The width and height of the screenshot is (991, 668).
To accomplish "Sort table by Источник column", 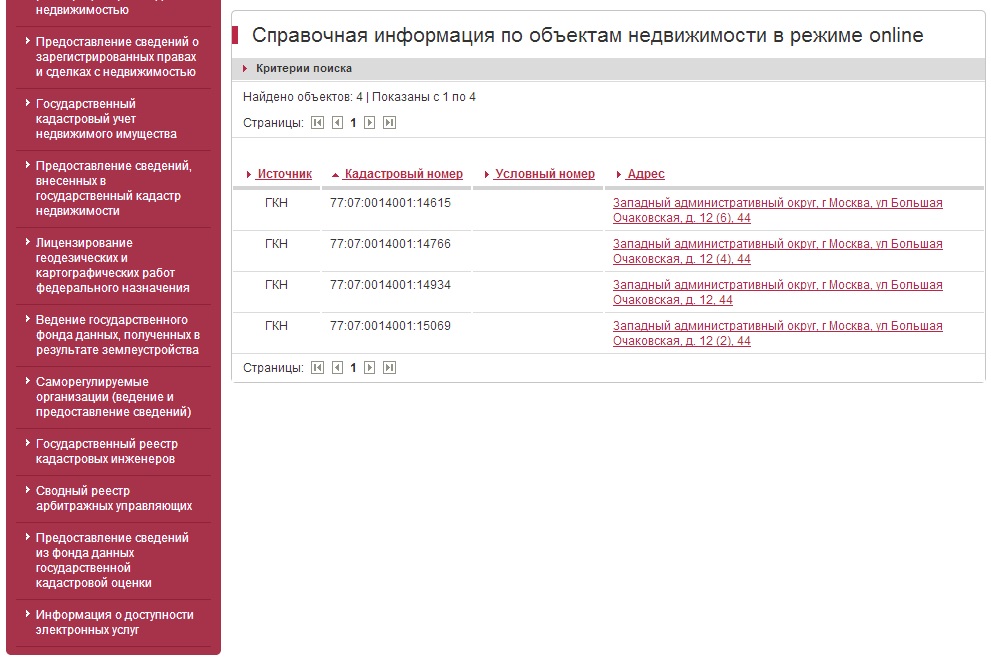I will click(x=284, y=174).
